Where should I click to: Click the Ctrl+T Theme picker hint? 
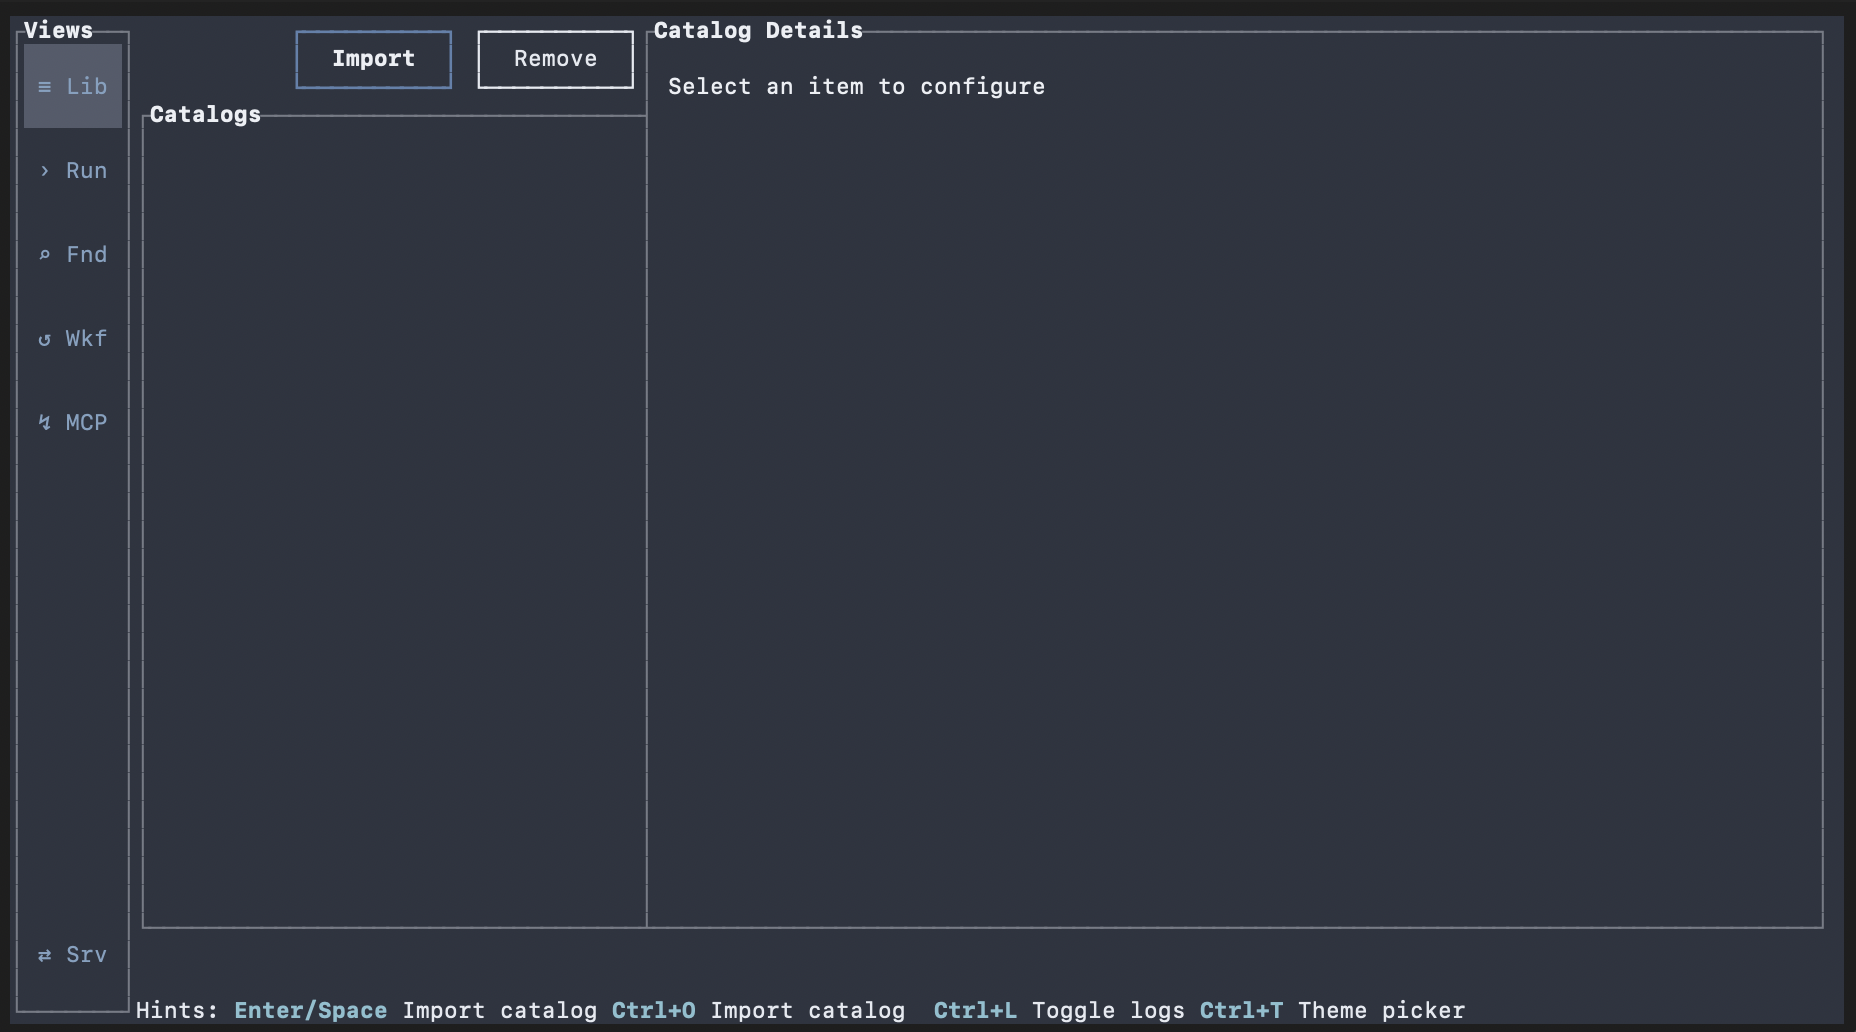click(x=1332, y=1011)
